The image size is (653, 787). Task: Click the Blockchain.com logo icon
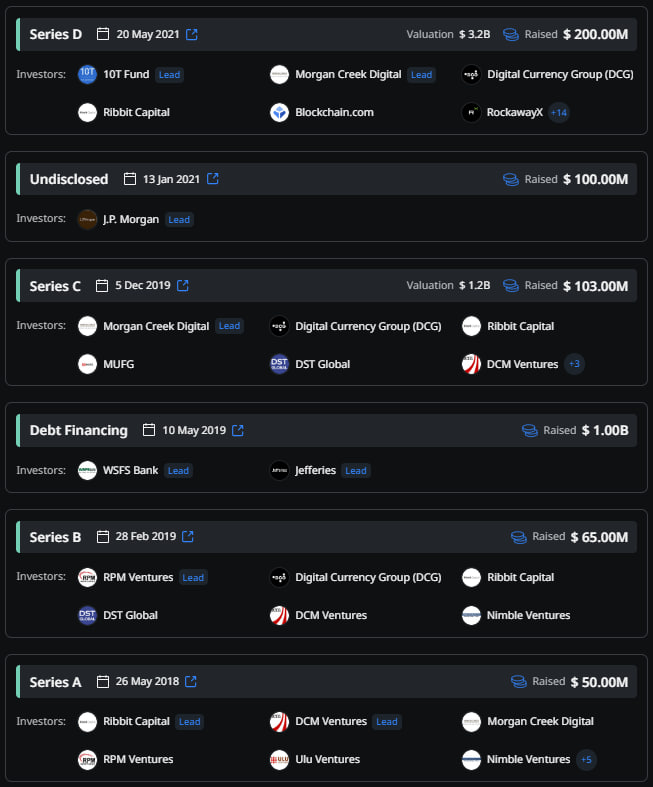[279, 112]
